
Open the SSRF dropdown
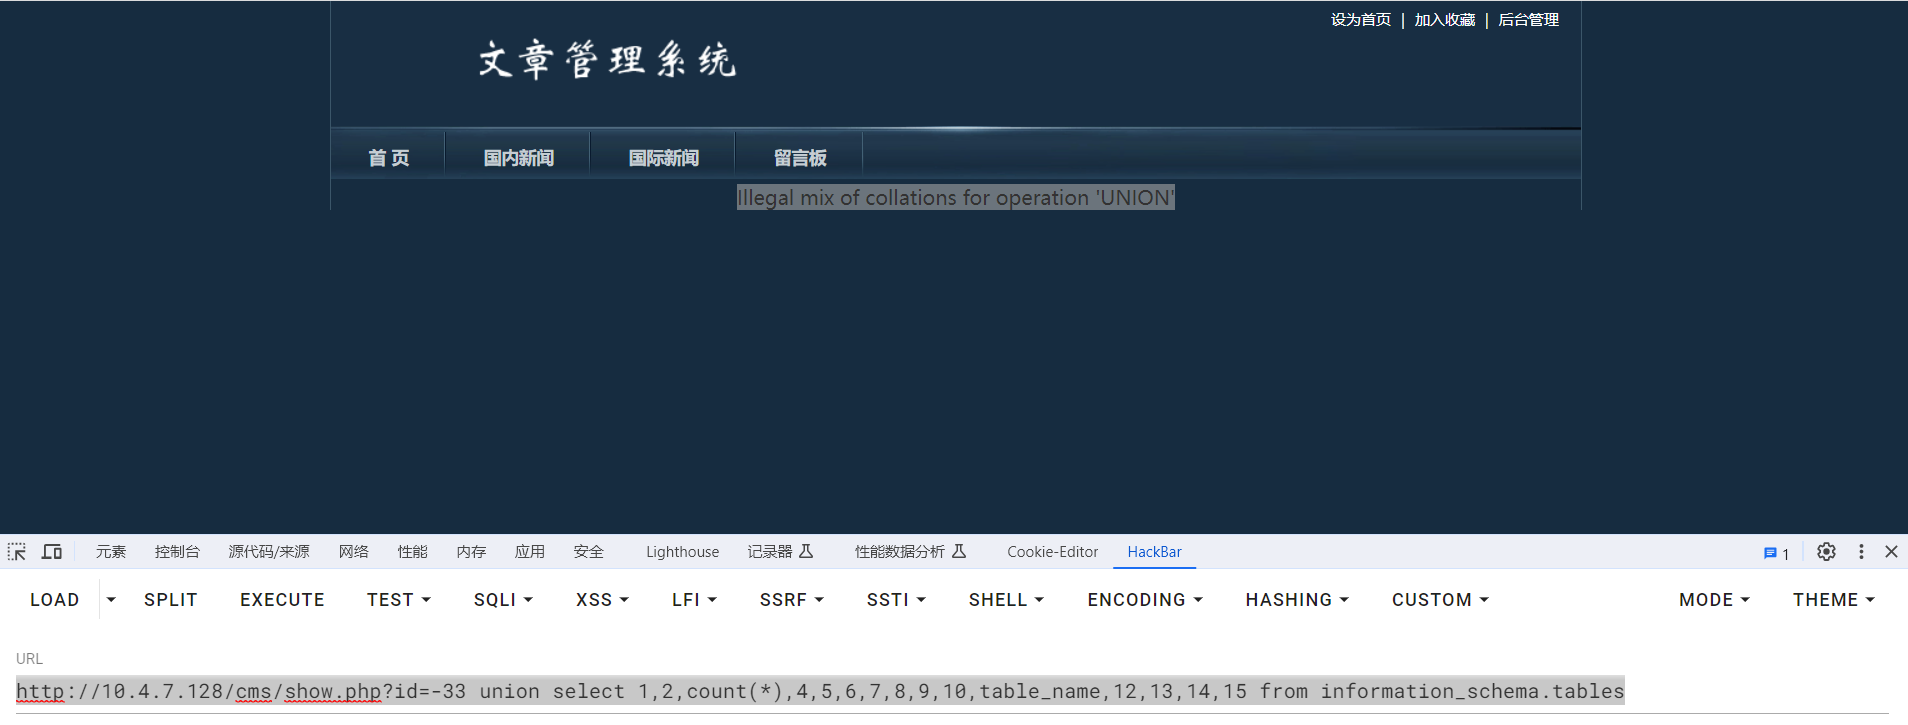[x=791, y=600]
